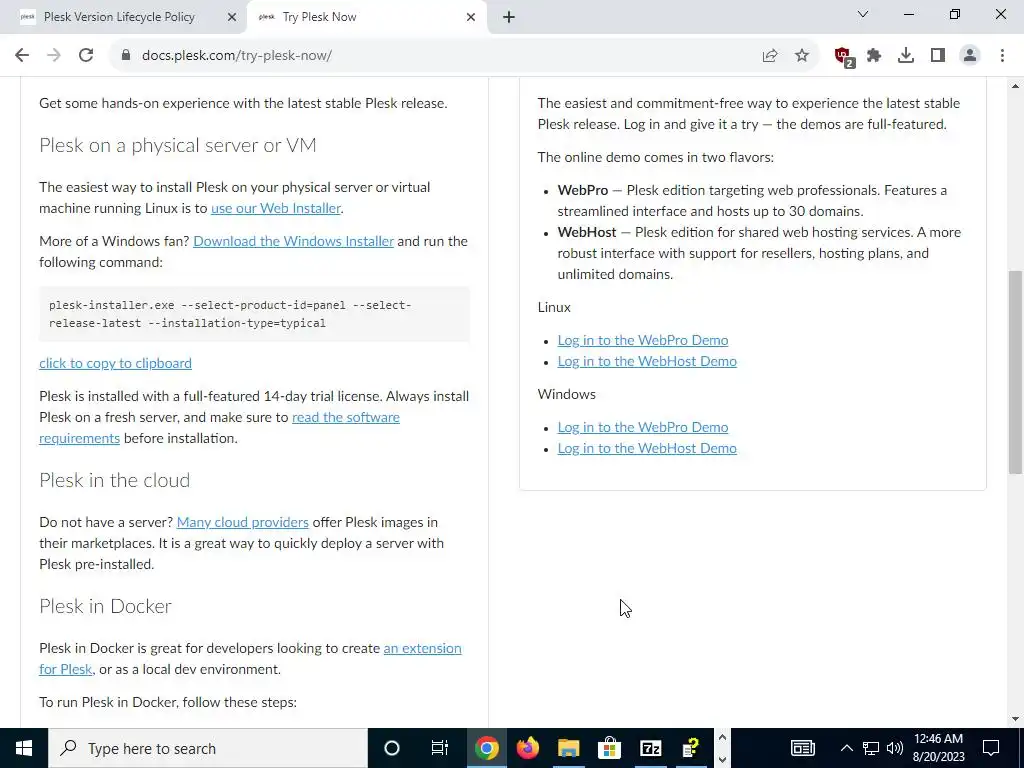Viewport: 1024px width, 768px height.
Task: Close the Try Plesk Now tab
Action: (x=471, y=17)
